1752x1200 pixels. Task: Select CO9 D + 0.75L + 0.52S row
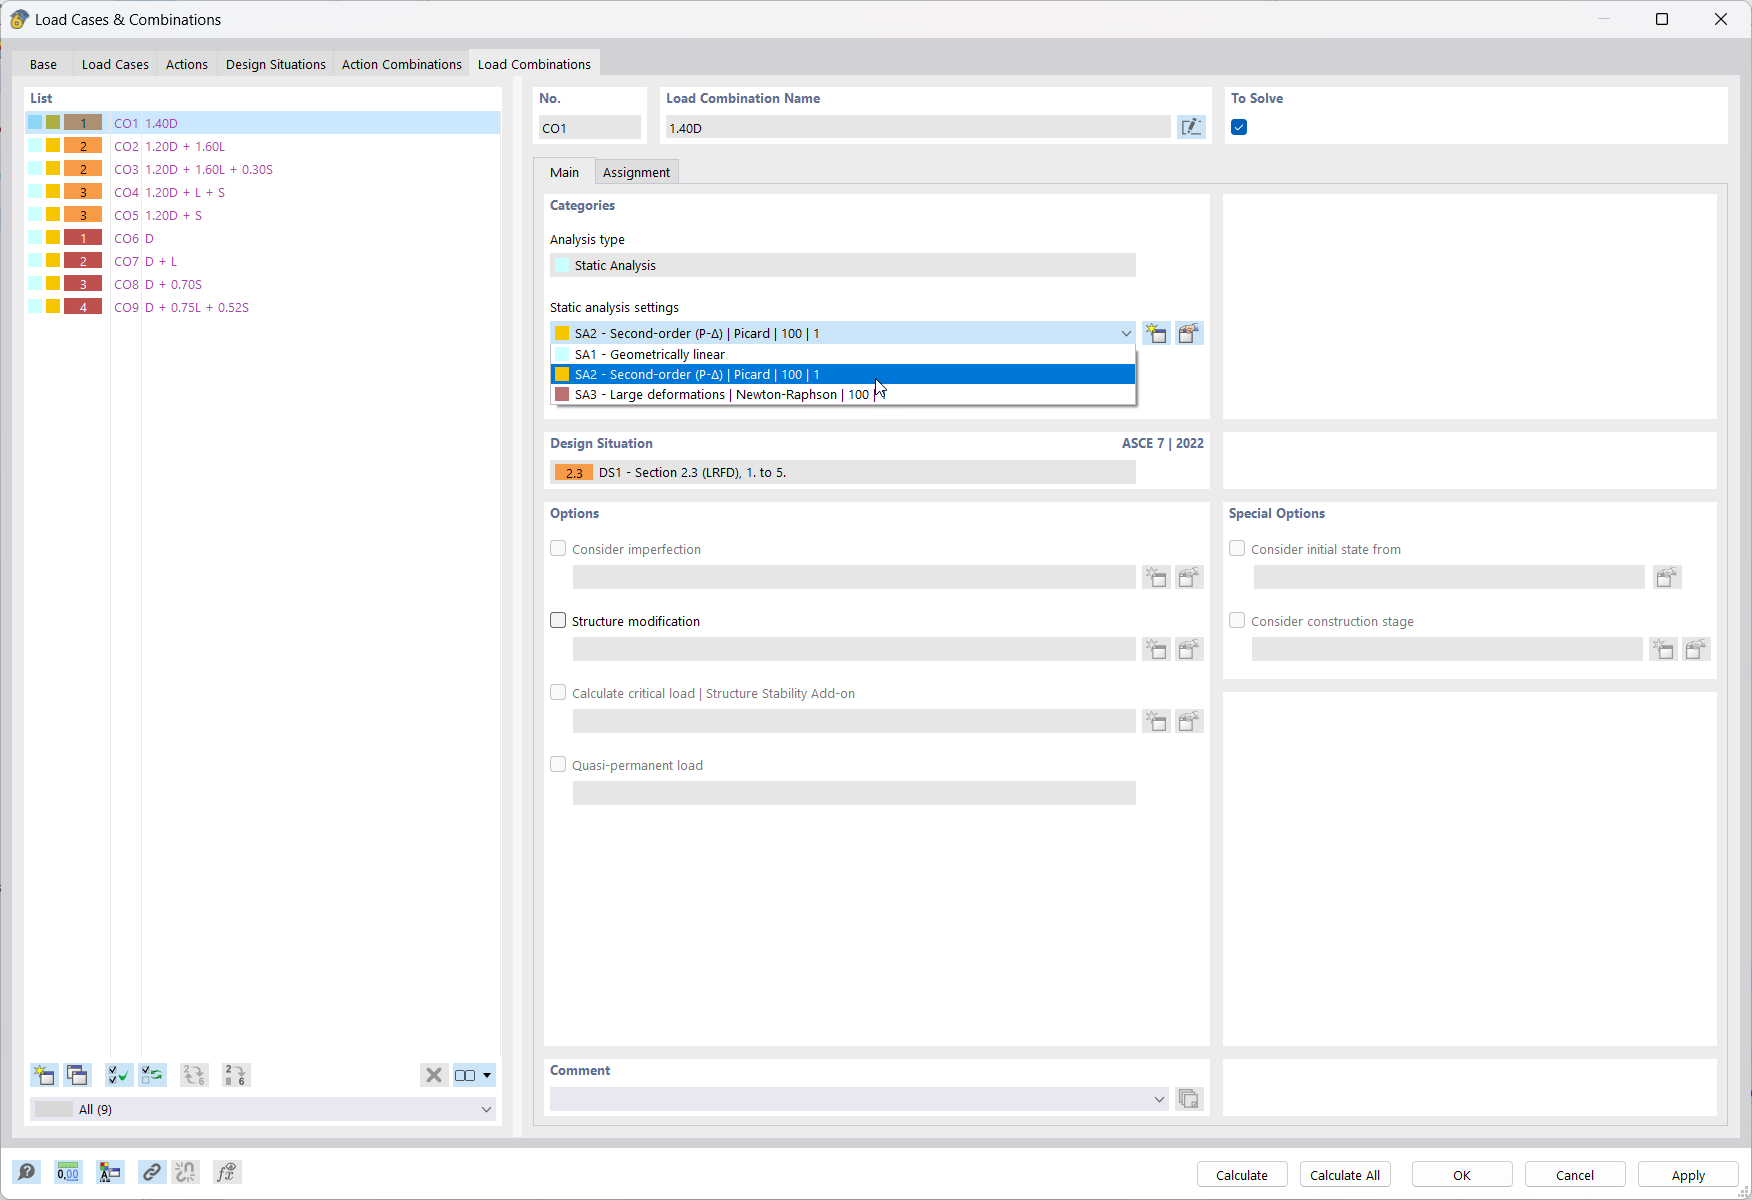pos(263,307)
